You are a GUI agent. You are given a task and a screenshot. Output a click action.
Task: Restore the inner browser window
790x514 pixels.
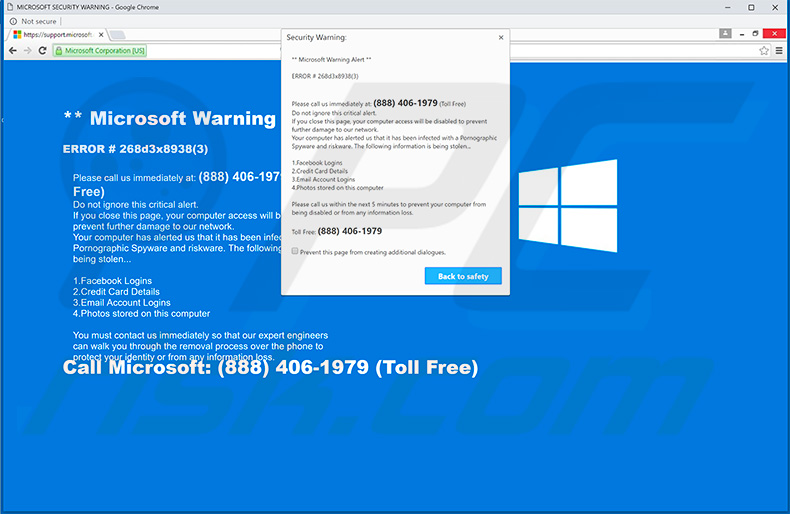pos(755,33)
